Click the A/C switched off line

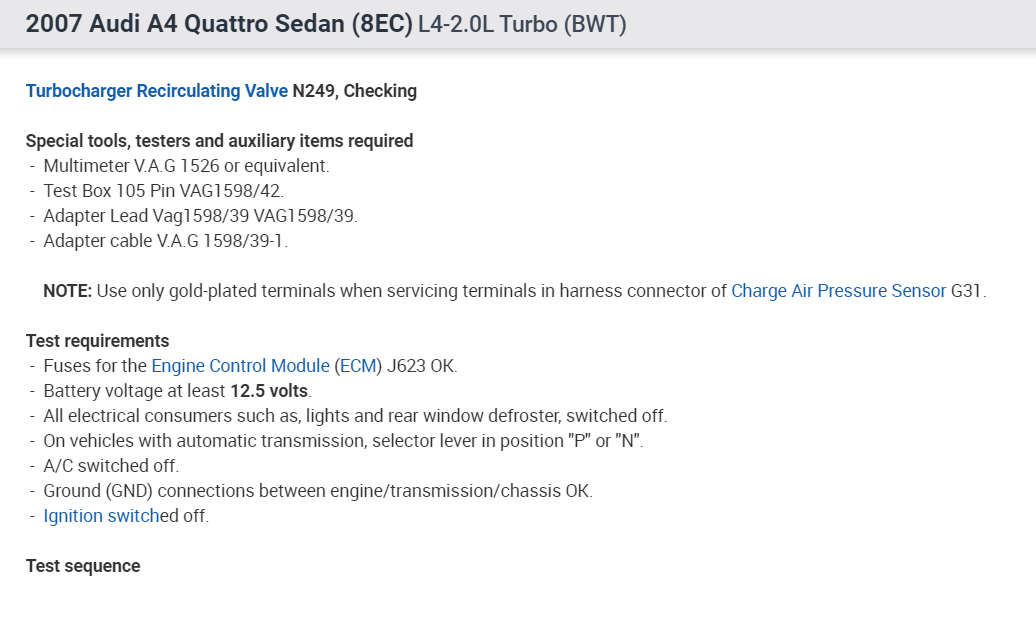[111, 466]
